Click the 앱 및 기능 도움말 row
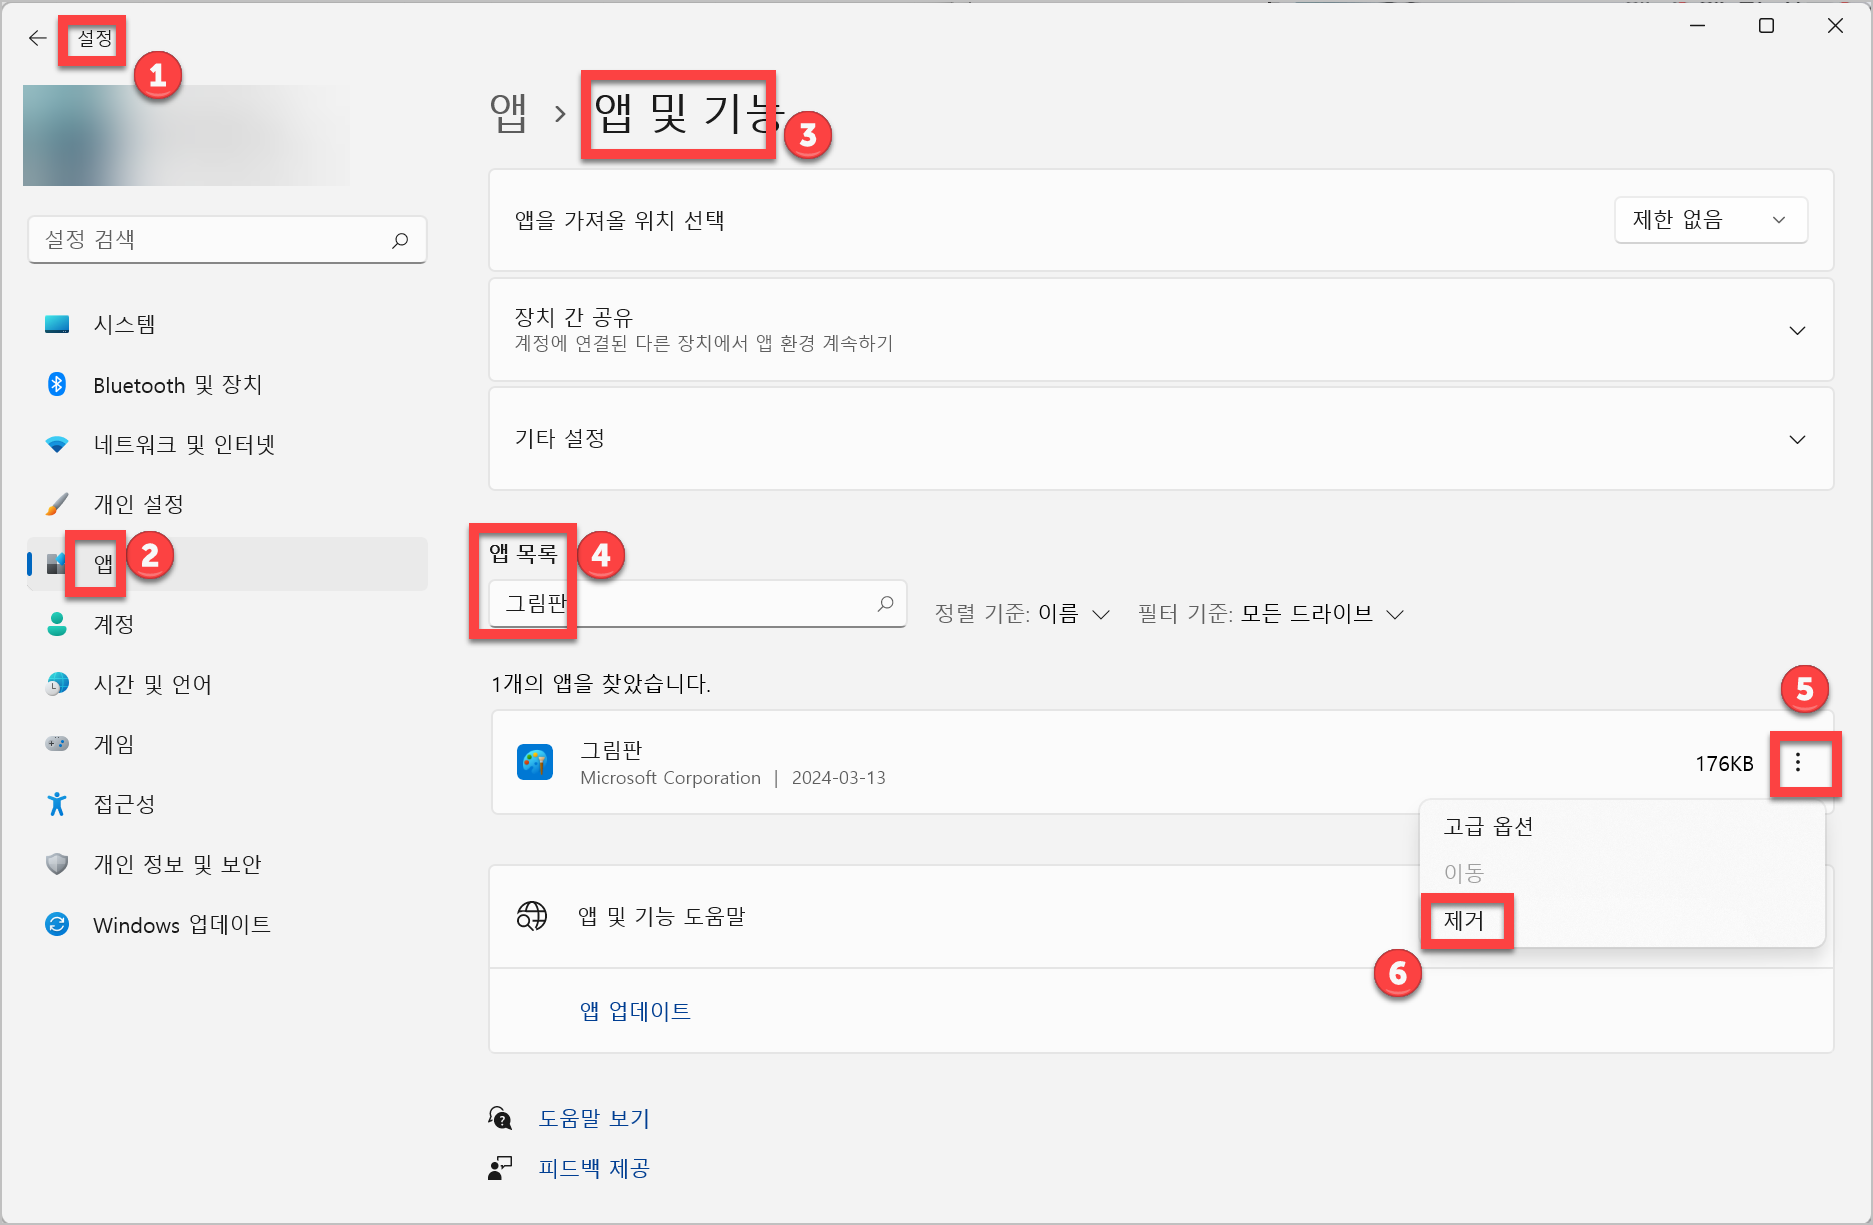Screen dimensions: 1873x1225 click(x=1161, y=916)
